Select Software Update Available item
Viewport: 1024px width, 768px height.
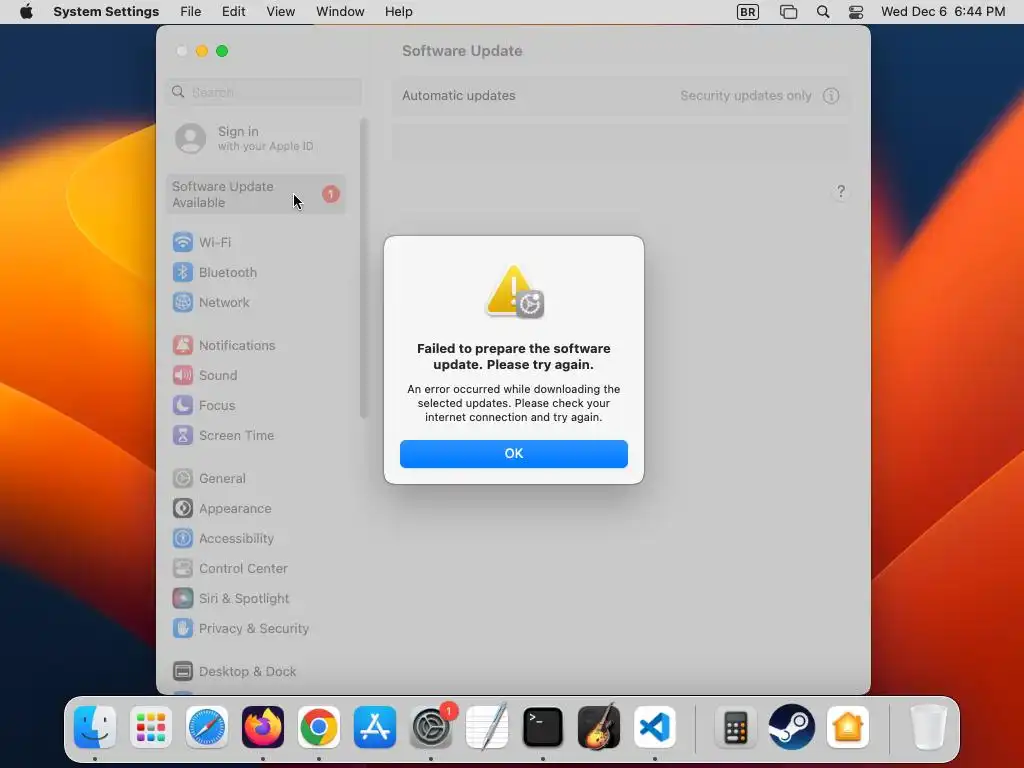(256, 194)
